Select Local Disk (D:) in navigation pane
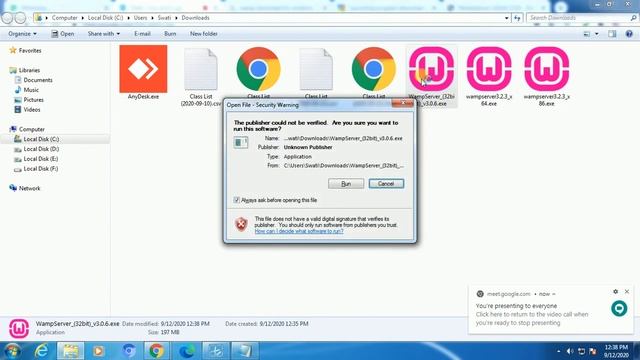 click(x=41, y=149)
